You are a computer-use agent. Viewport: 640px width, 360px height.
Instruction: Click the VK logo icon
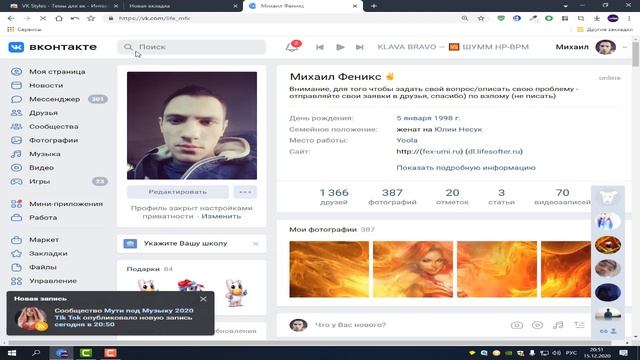(16, 47)
